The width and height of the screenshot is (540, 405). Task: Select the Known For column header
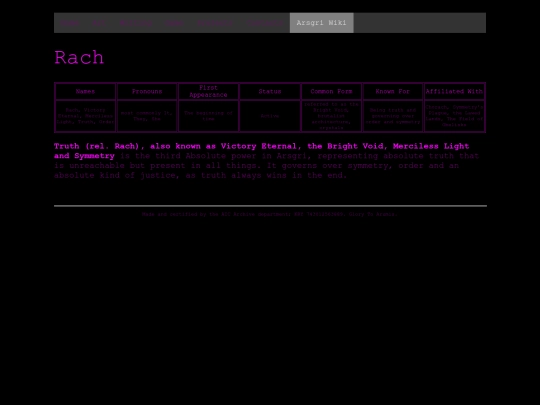[x=393, y=91]
